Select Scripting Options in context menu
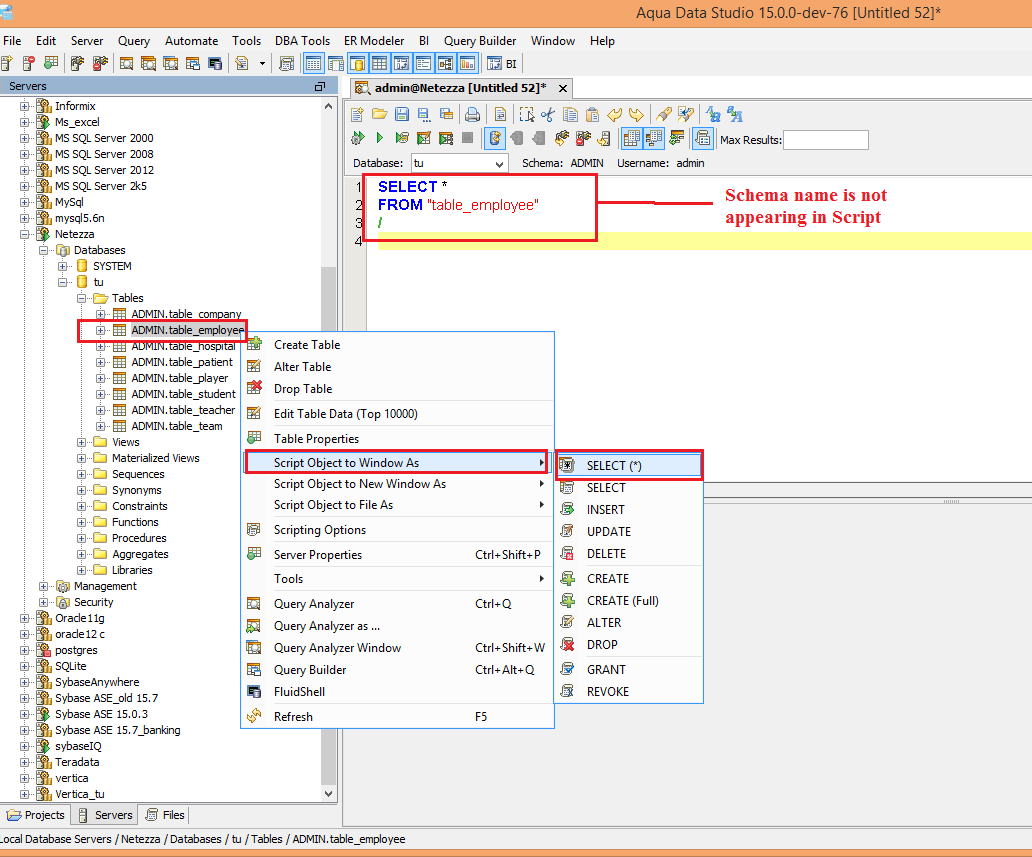 398,530
